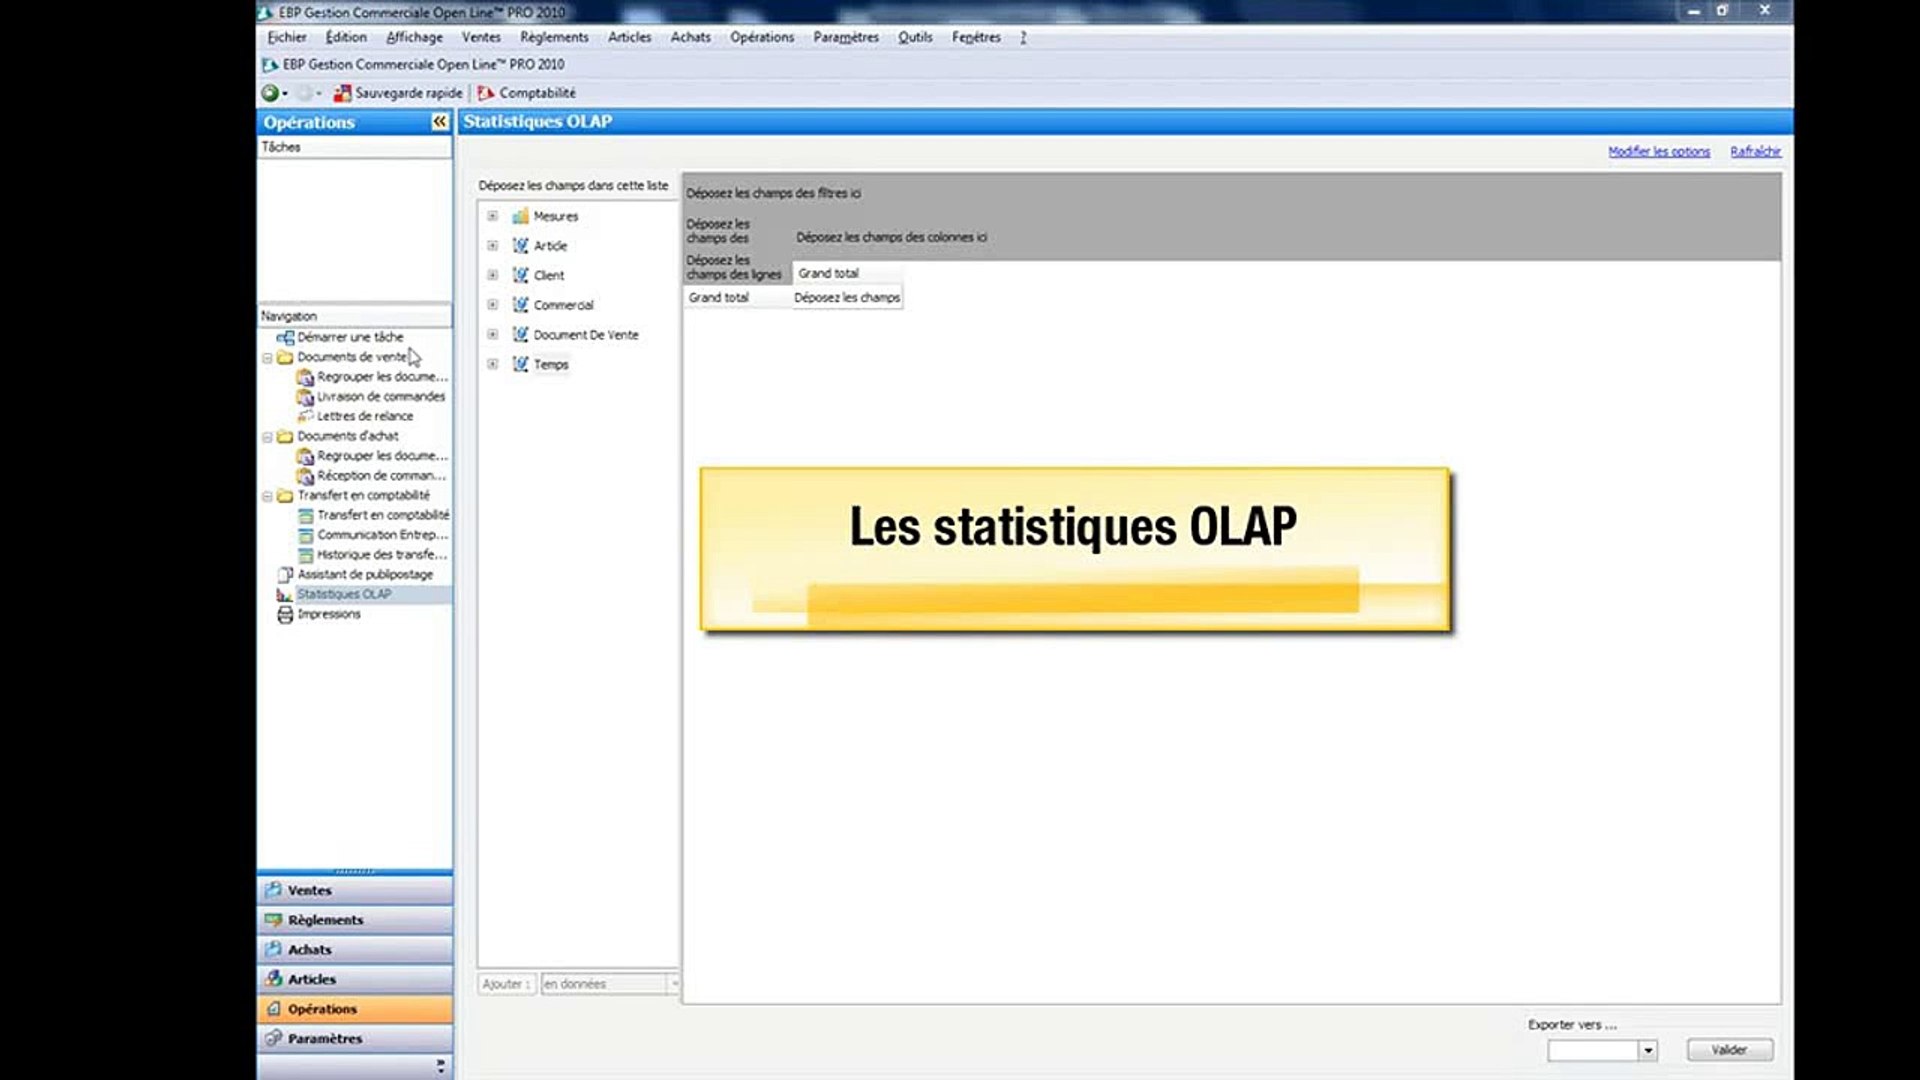Click the Rafraîchir link
The width and height of the screenshot is (1920, 1080).
click(x=1755, y=151)
